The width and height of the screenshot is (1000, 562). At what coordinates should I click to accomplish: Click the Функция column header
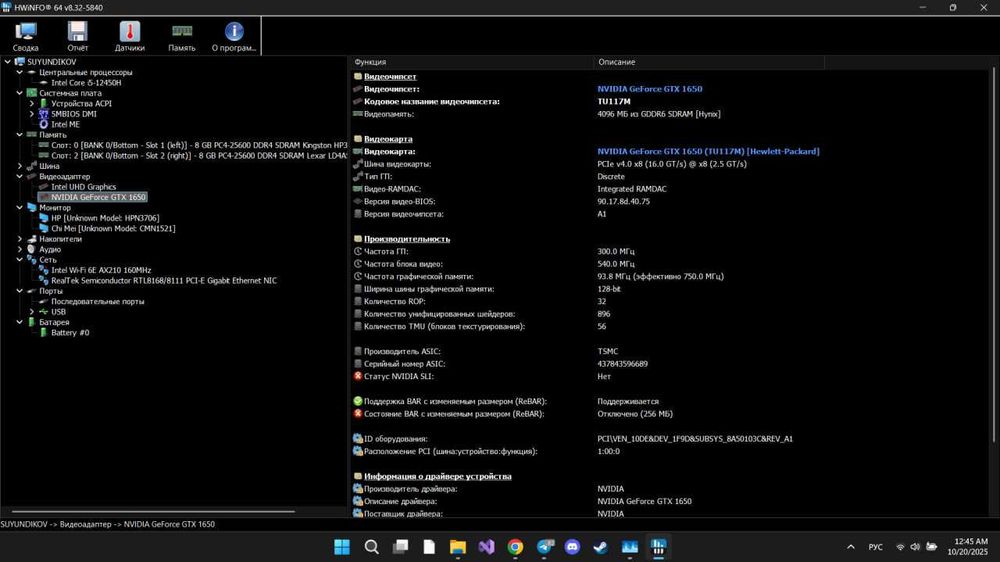[x=471, y=62]
